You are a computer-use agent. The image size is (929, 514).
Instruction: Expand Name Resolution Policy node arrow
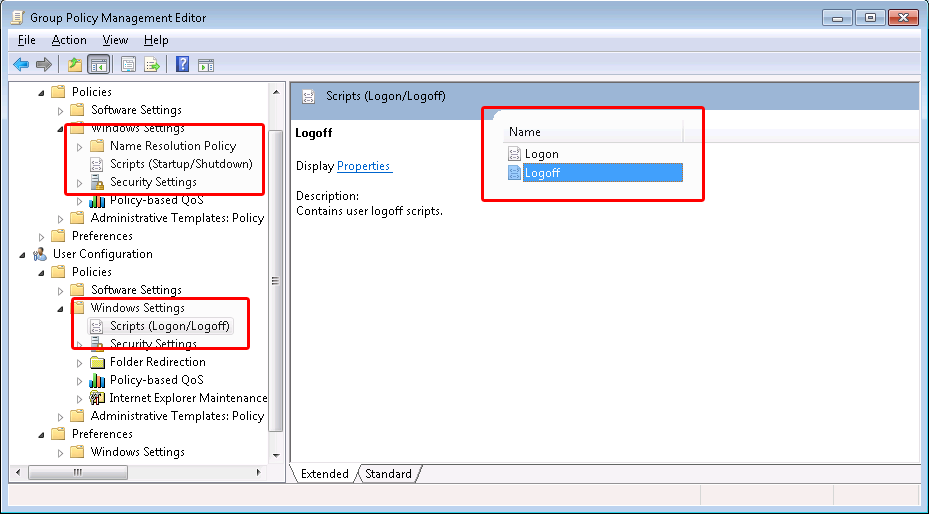click(x=79, y=147)
